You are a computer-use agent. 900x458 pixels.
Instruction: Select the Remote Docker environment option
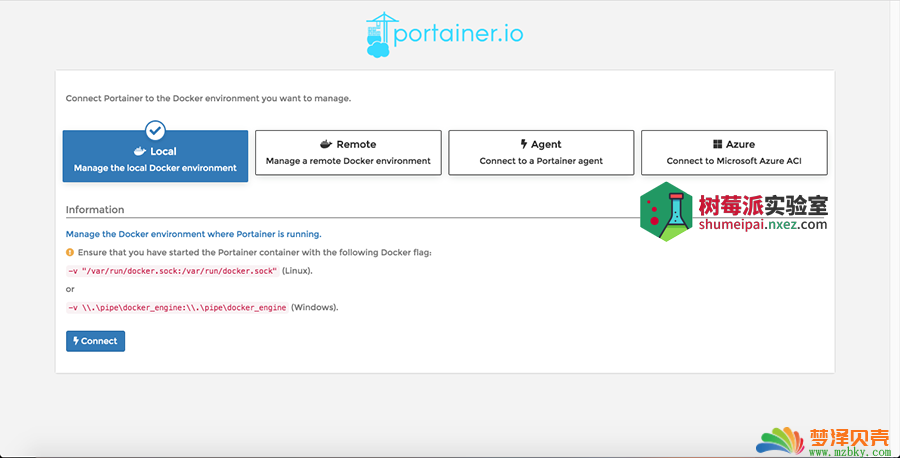[x=348, y=153]
